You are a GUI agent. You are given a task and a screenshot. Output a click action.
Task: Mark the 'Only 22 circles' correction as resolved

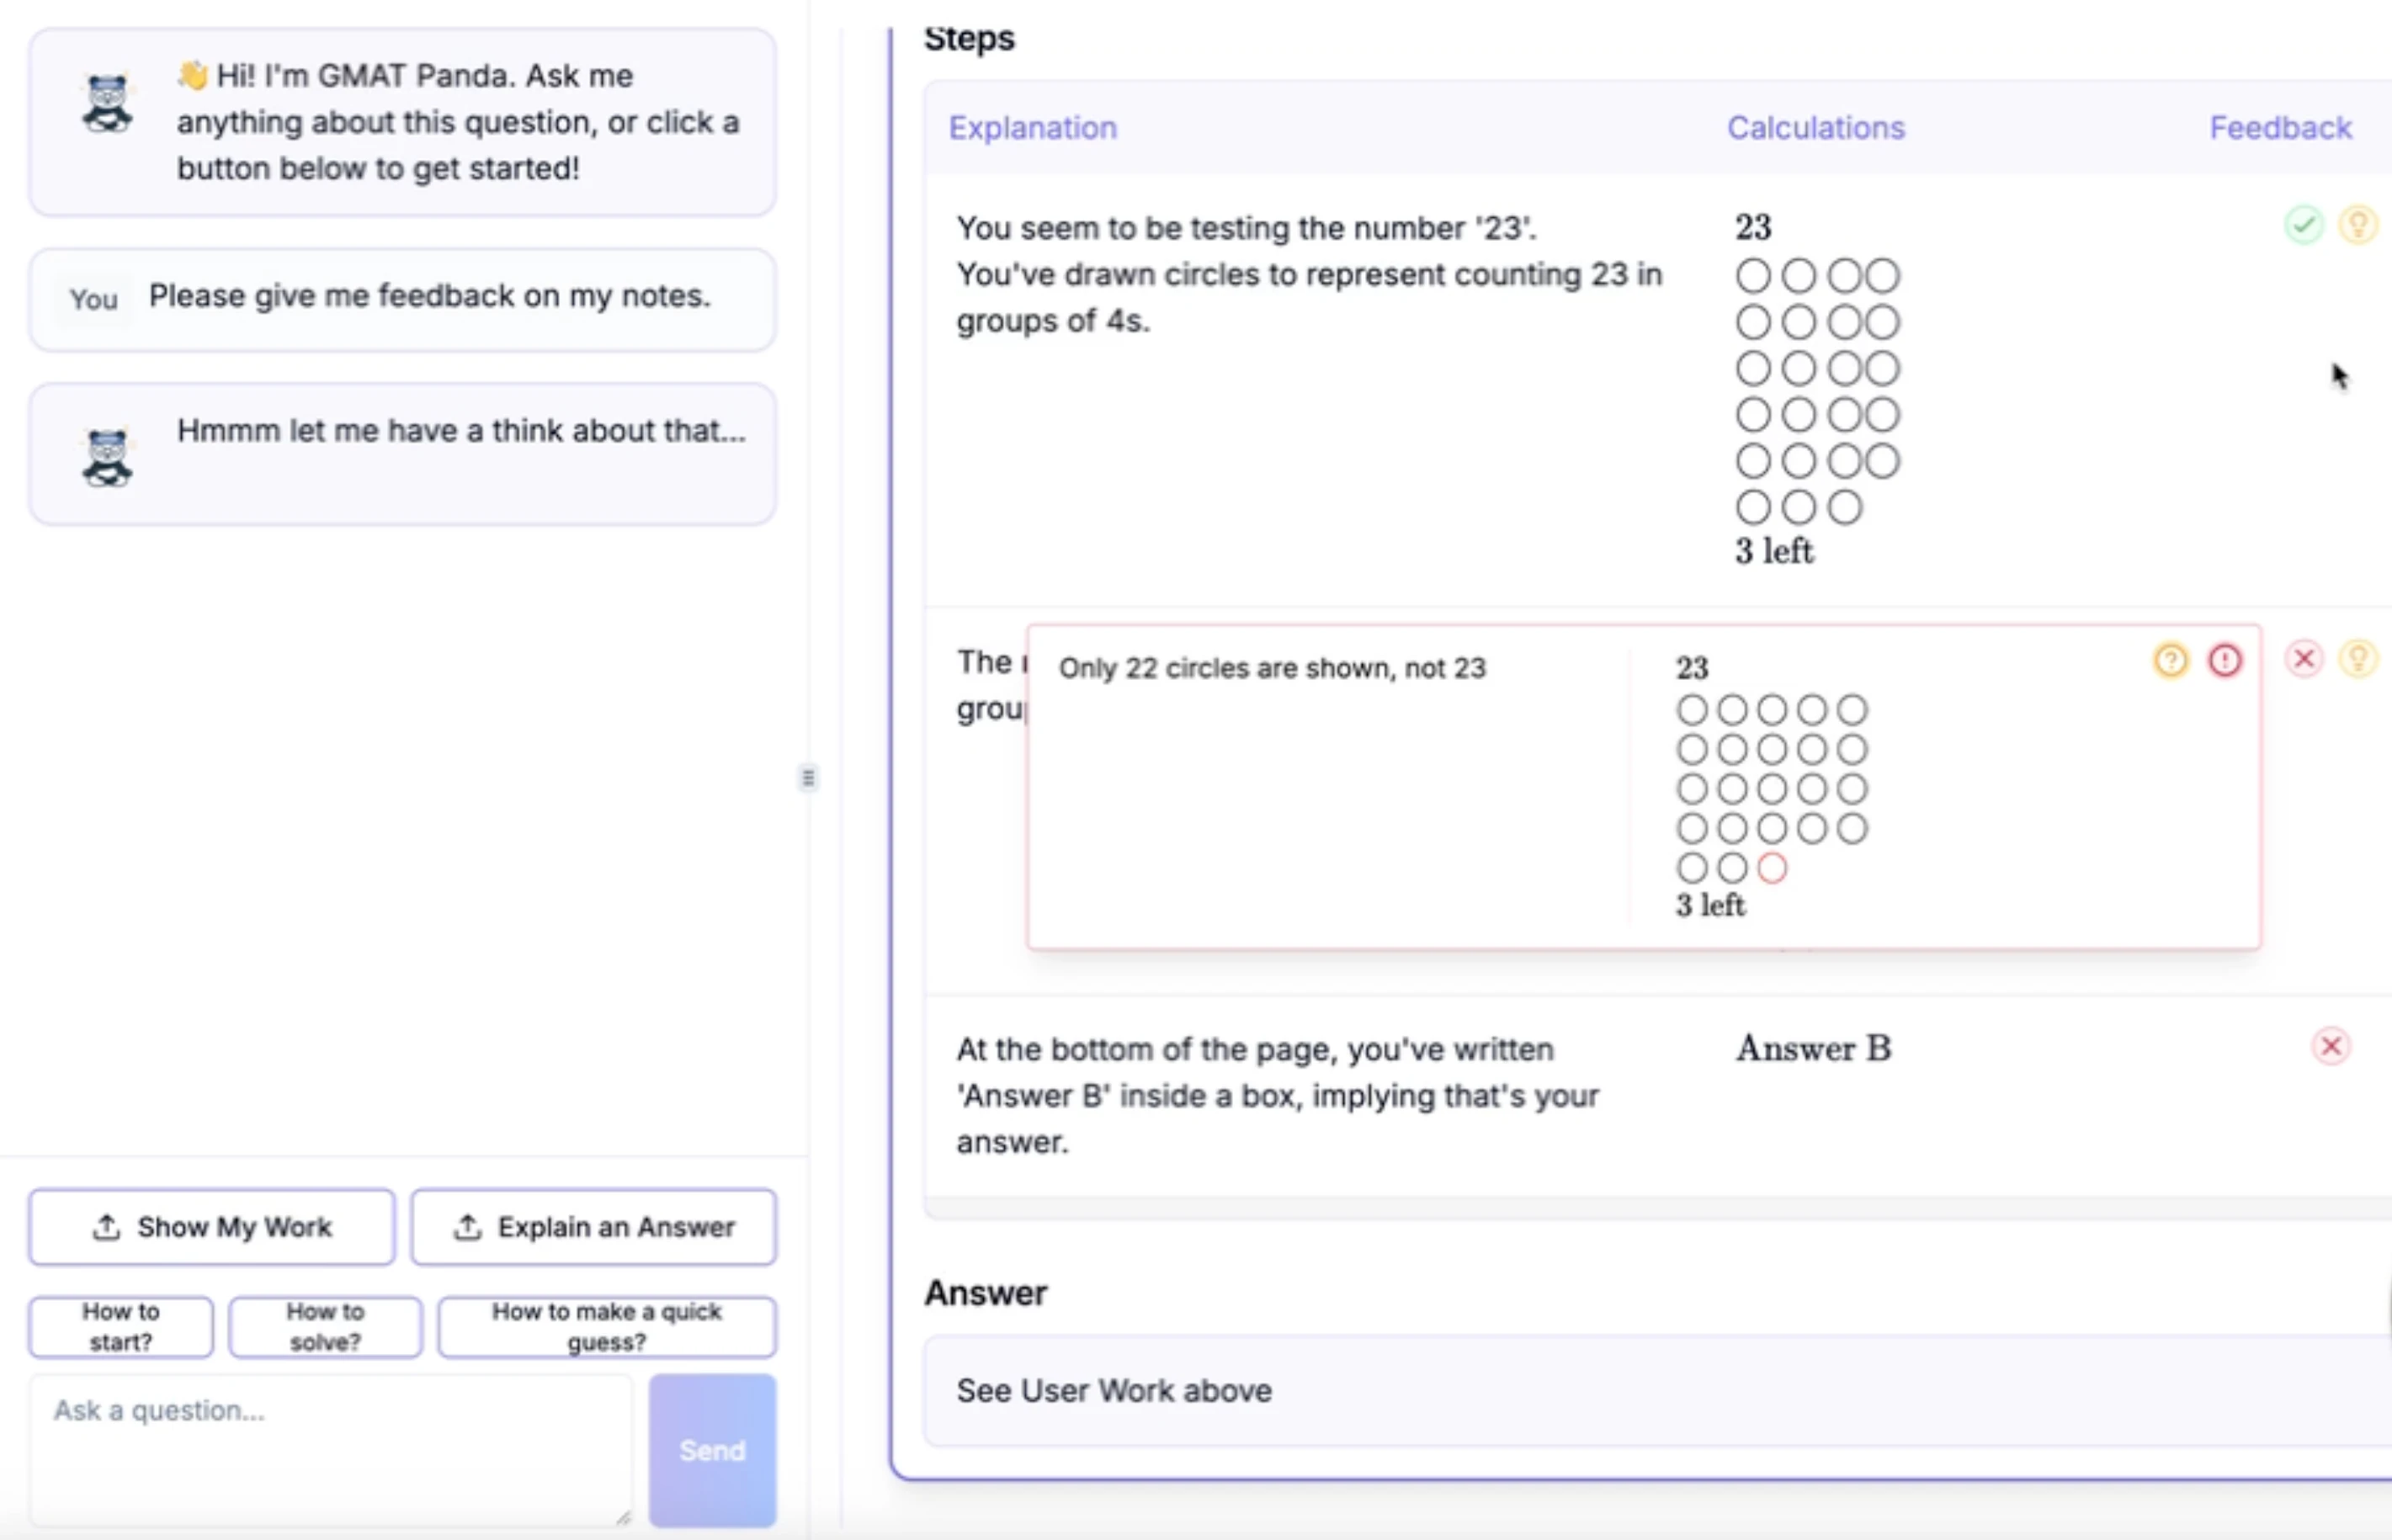click(2305, 658)
